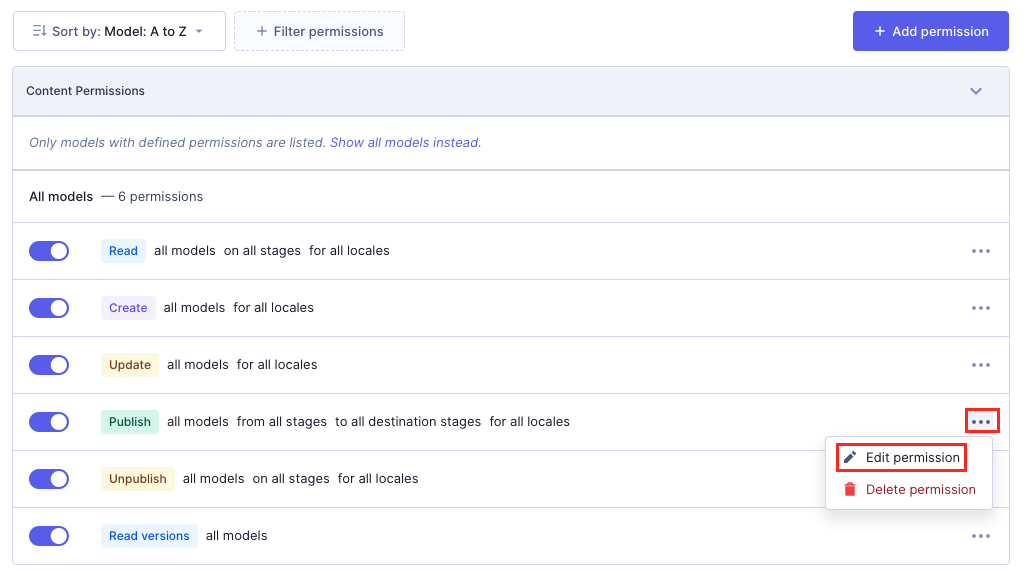Open the Sort by Model A to Z dropdown
1028x572 pixels.
[x=119, y=31]
